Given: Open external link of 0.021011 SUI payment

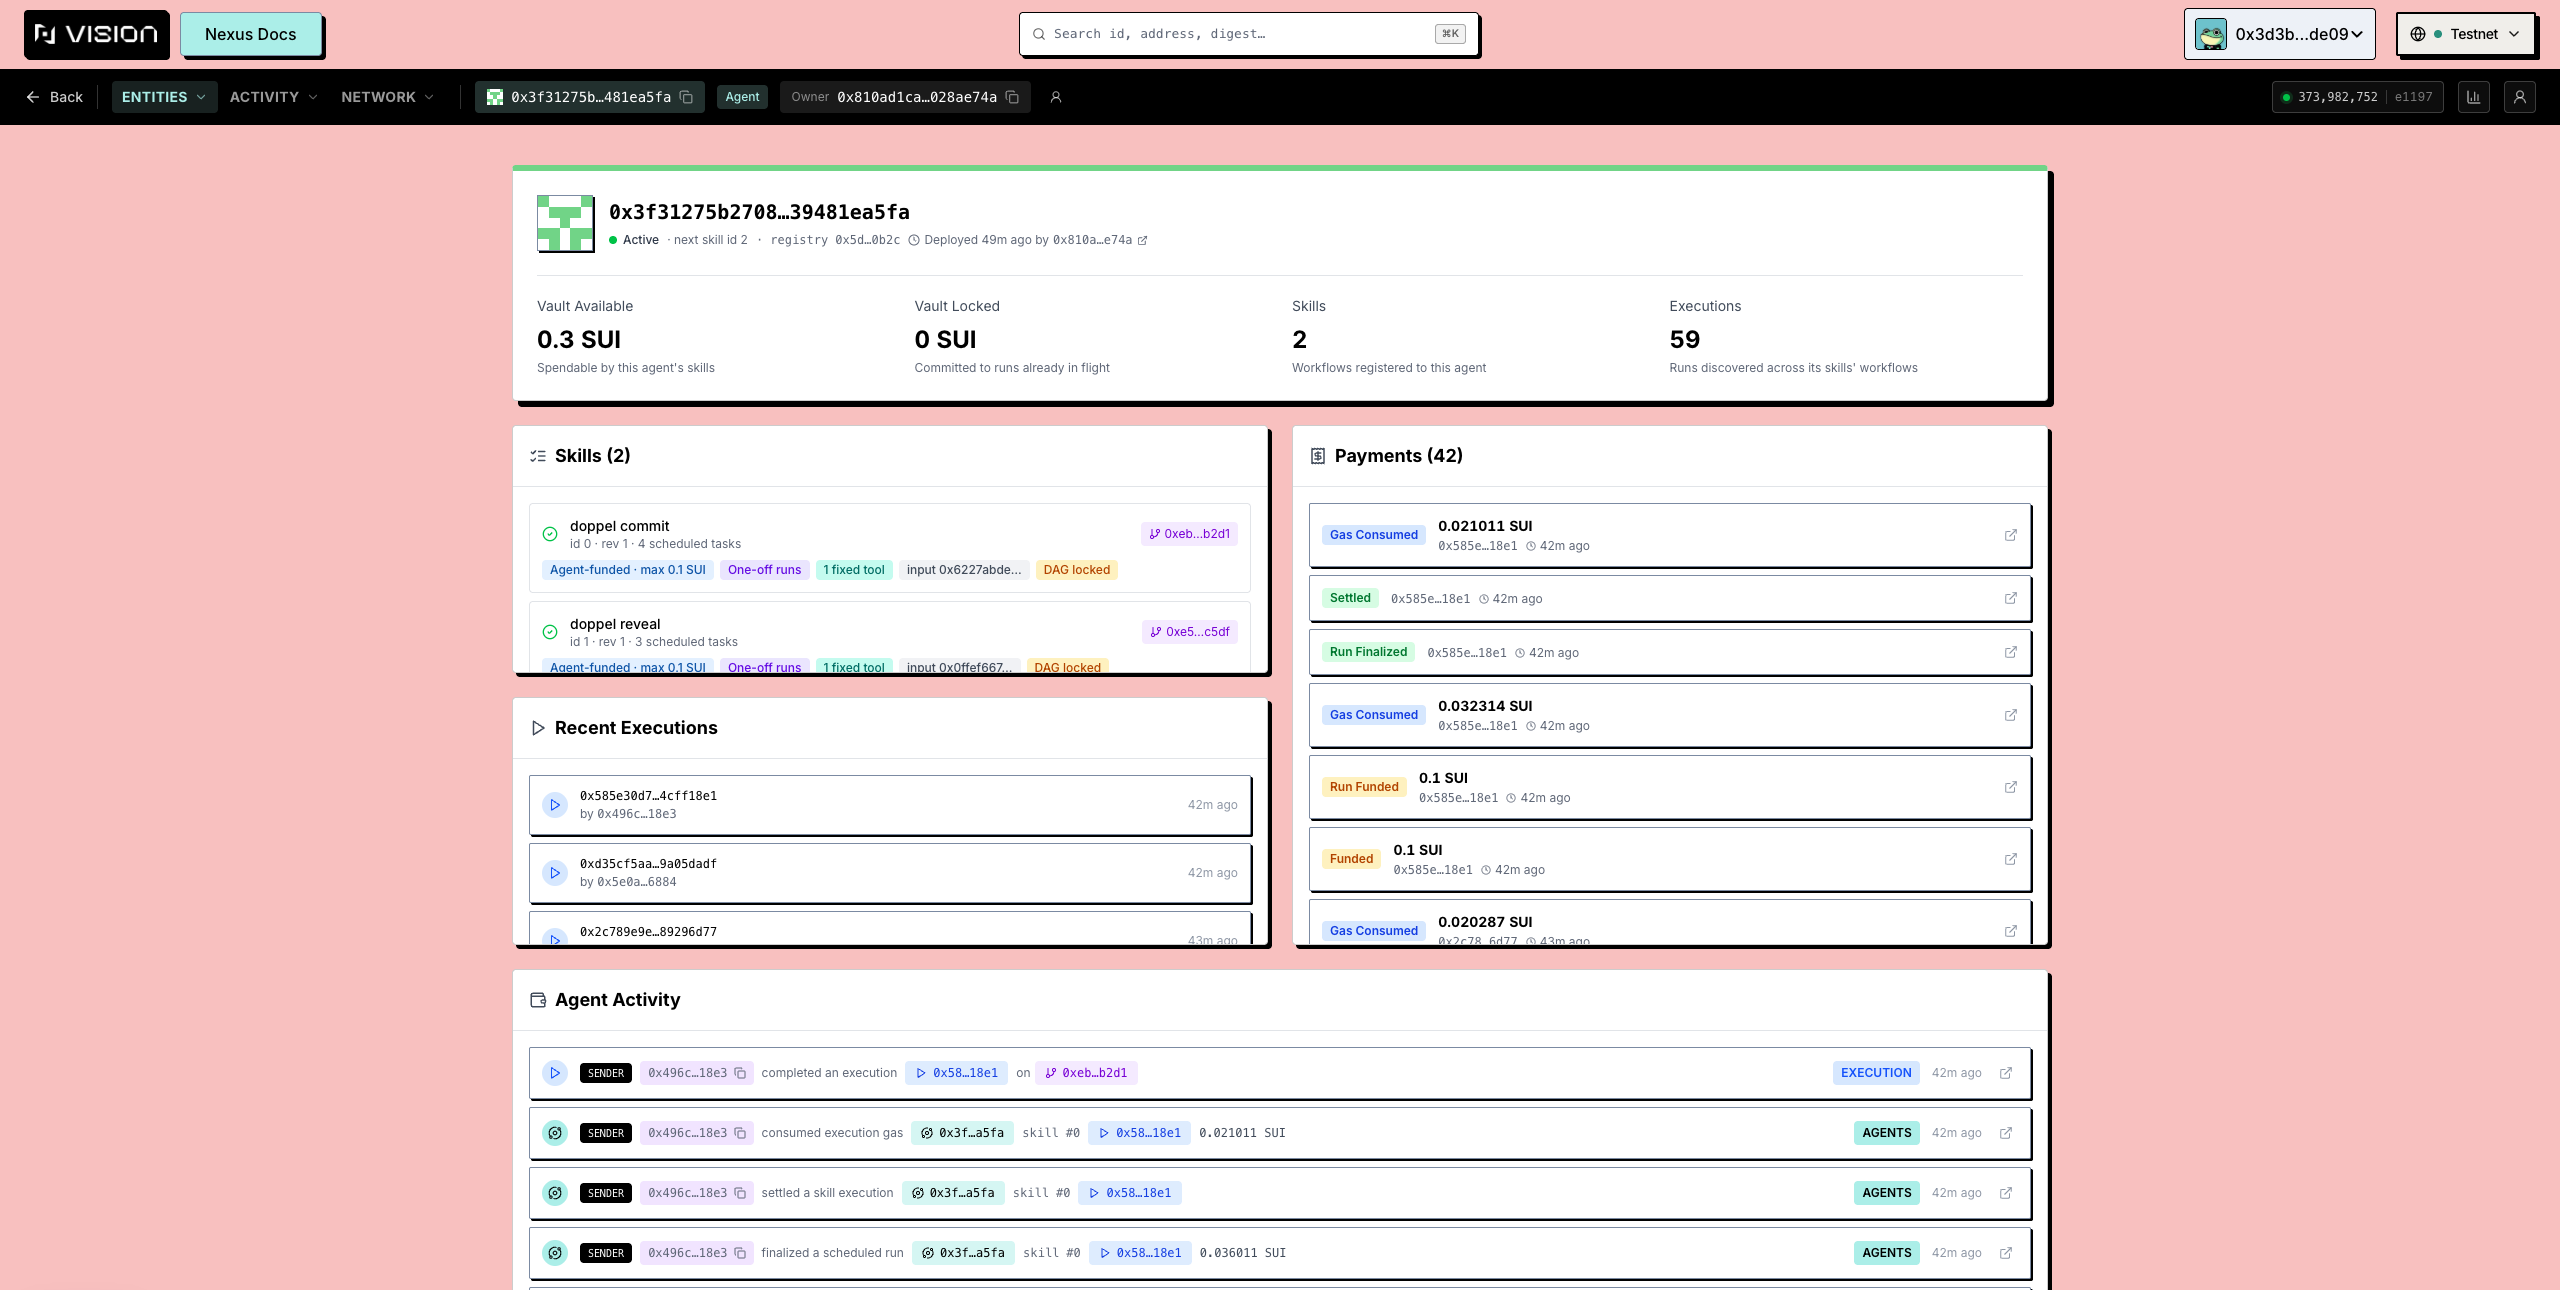Looking at the screenshot, I should click(x=2010, y=535).
